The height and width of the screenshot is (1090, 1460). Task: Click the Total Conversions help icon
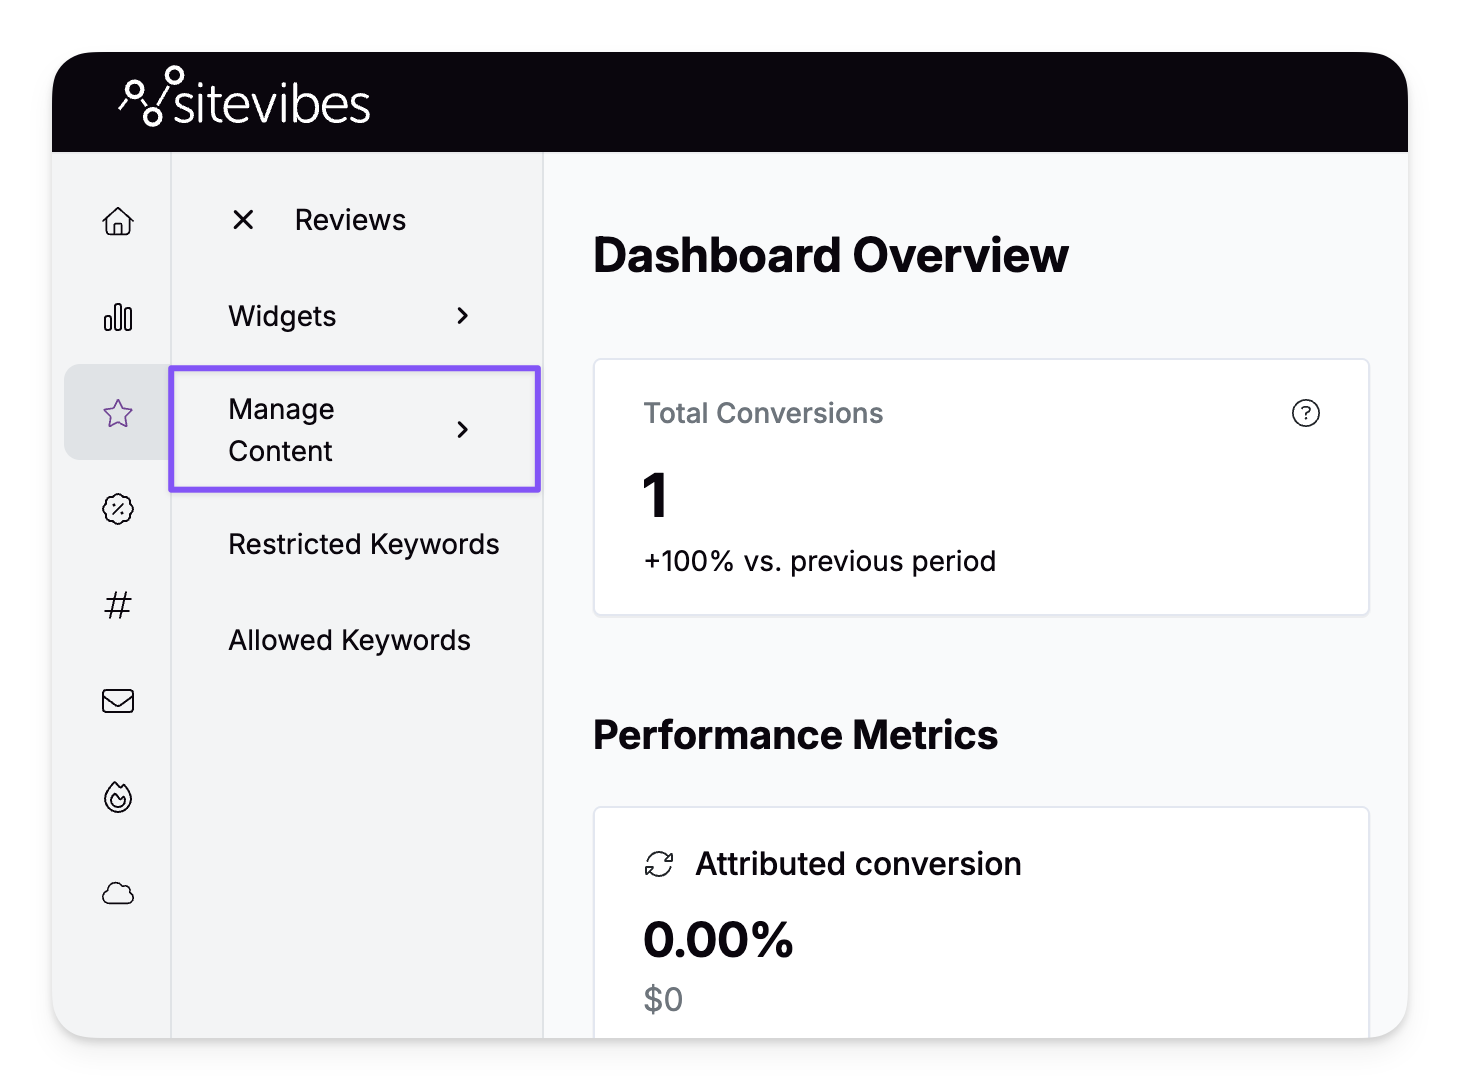point(1305,413)
